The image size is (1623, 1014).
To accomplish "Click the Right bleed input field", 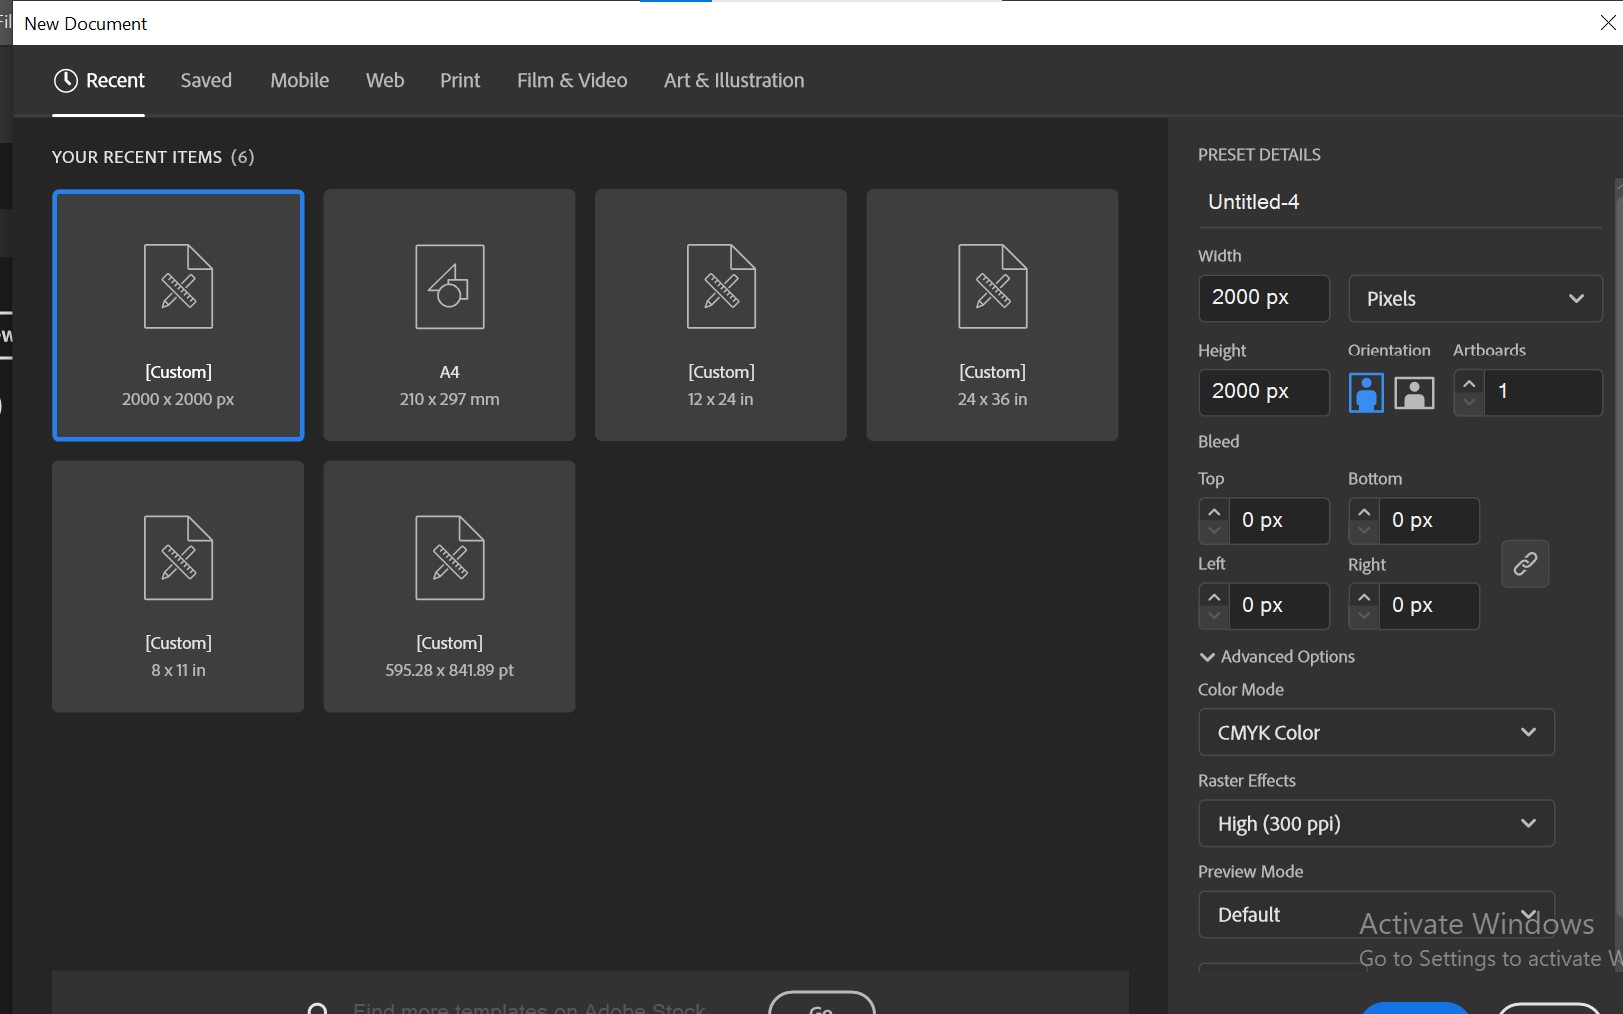I will pyautogui.click(x=1429, y=606).
